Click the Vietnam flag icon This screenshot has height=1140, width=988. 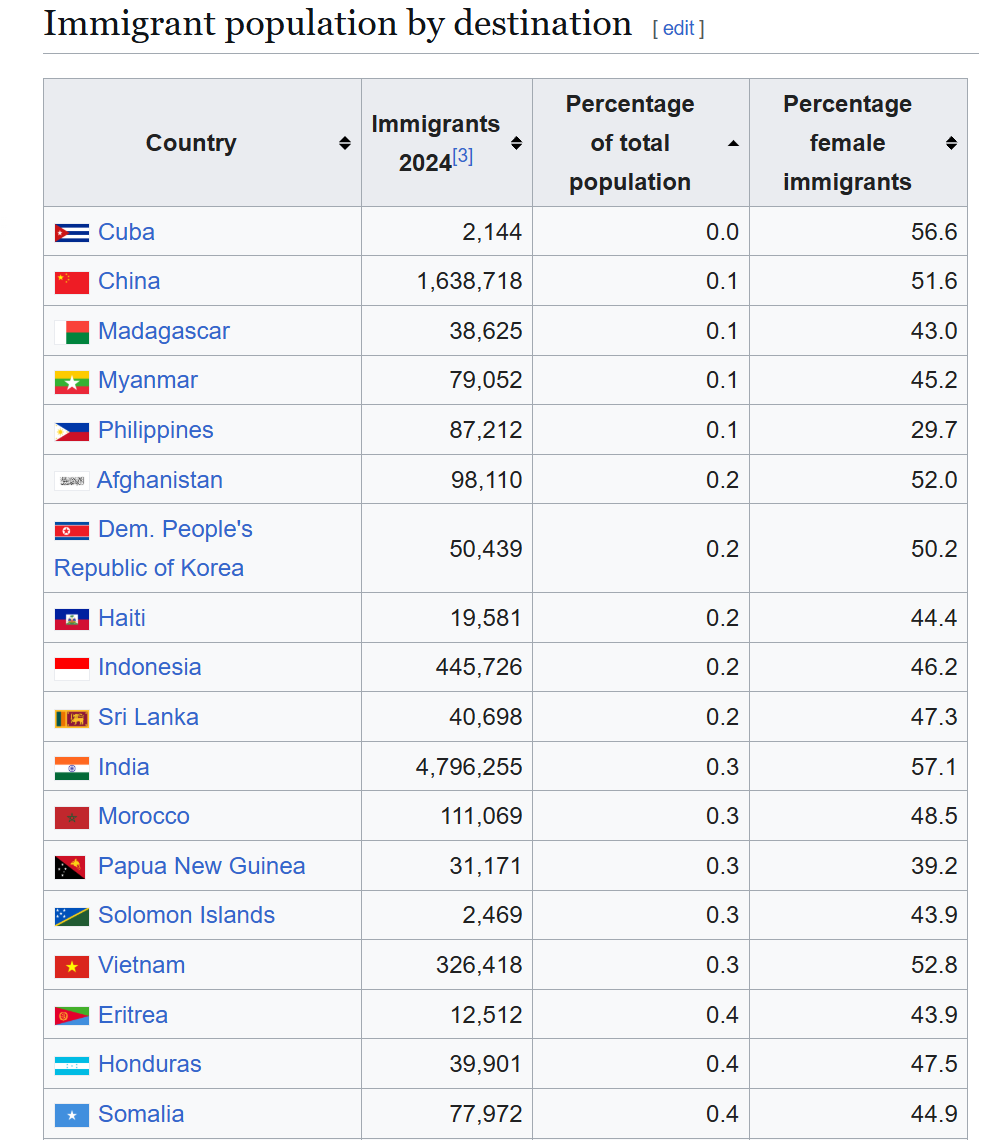point(72,966)
